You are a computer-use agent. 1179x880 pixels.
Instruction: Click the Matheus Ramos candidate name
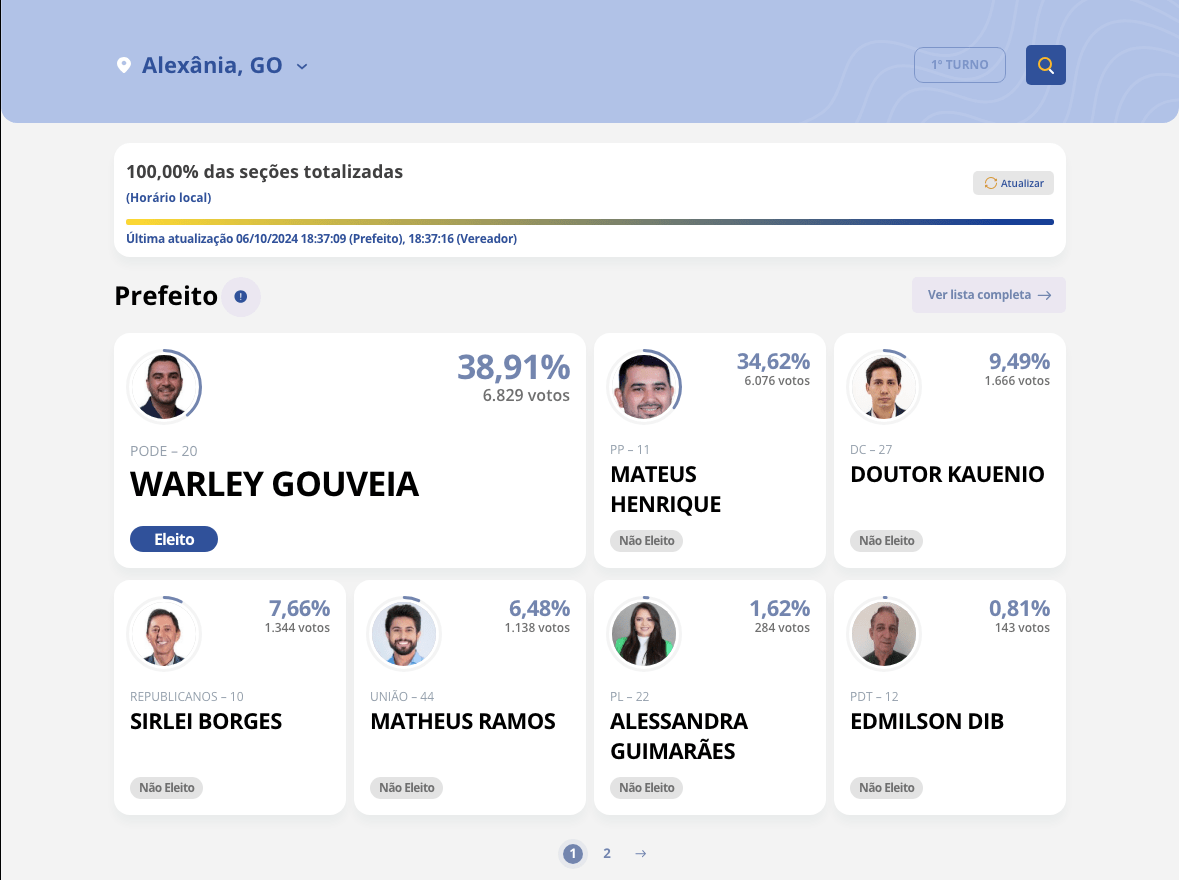[x=463, y=721]
